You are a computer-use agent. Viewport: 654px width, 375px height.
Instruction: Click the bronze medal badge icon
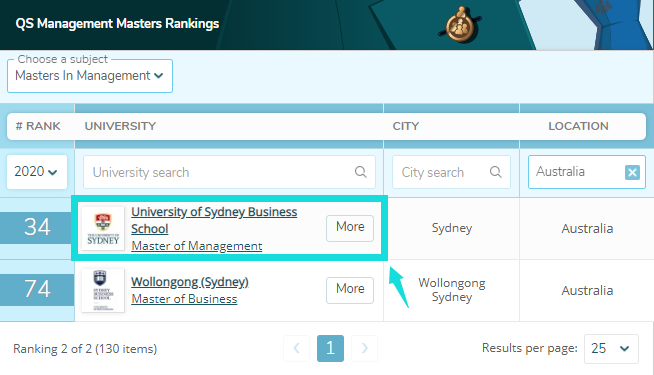pyautogui.click(x=460, y=25)
